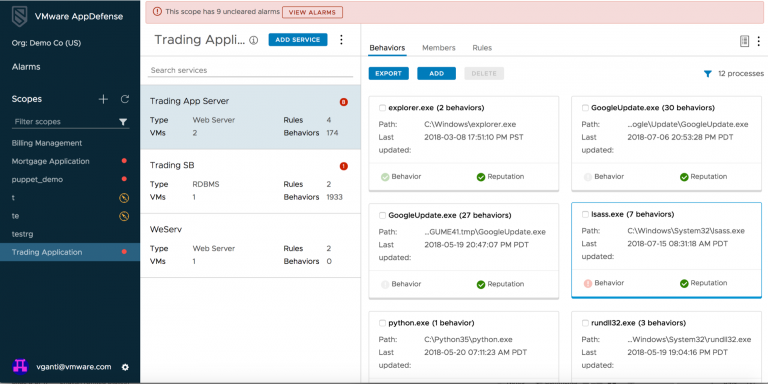The image size is (768, 384).
Task: Click the Search services input field
Action: click(250, 71)
